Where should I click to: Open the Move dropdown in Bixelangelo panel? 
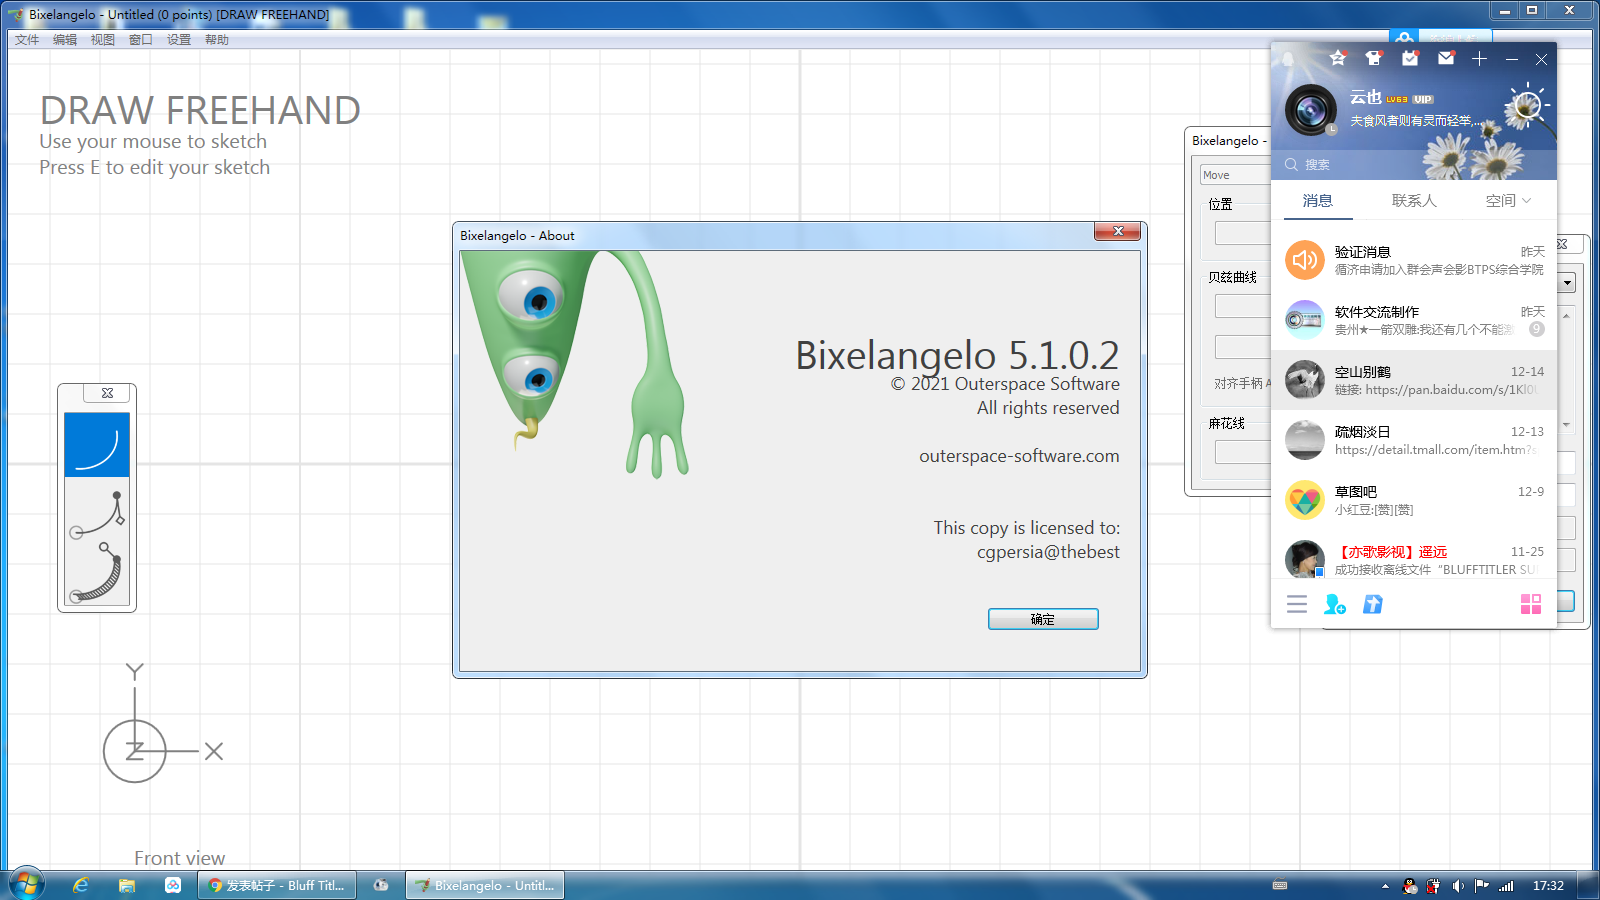point(1236,175)
